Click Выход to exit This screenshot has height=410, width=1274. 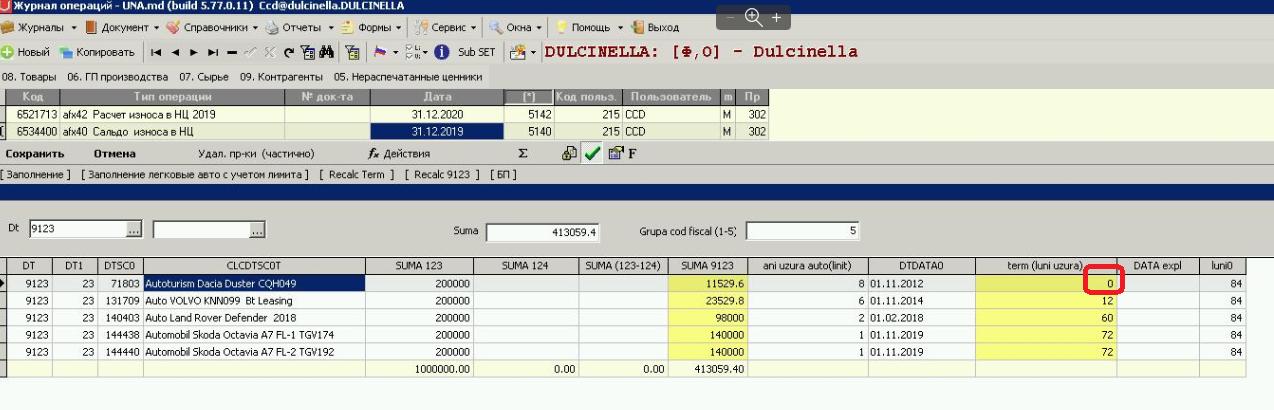(x=654, y=27)
